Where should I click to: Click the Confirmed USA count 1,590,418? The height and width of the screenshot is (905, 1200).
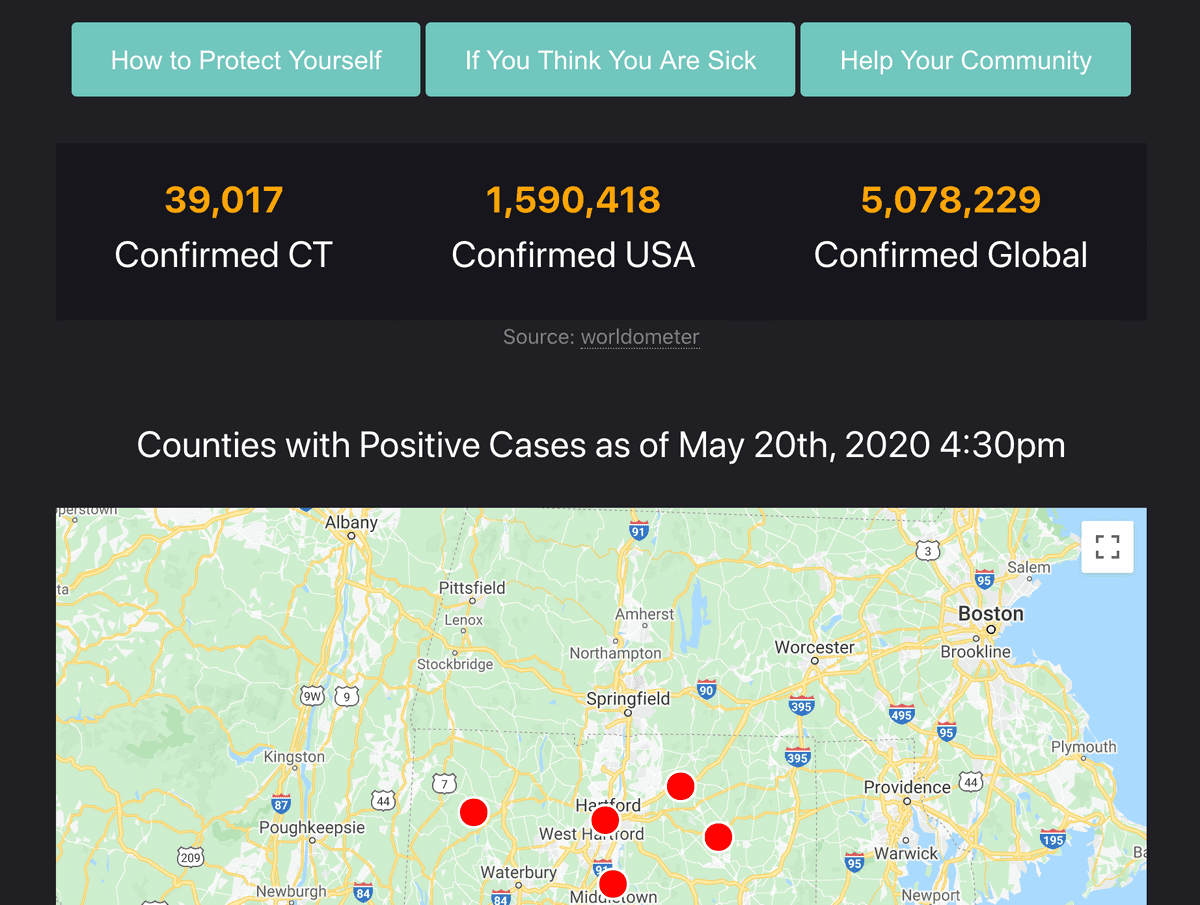click(573, 200)
